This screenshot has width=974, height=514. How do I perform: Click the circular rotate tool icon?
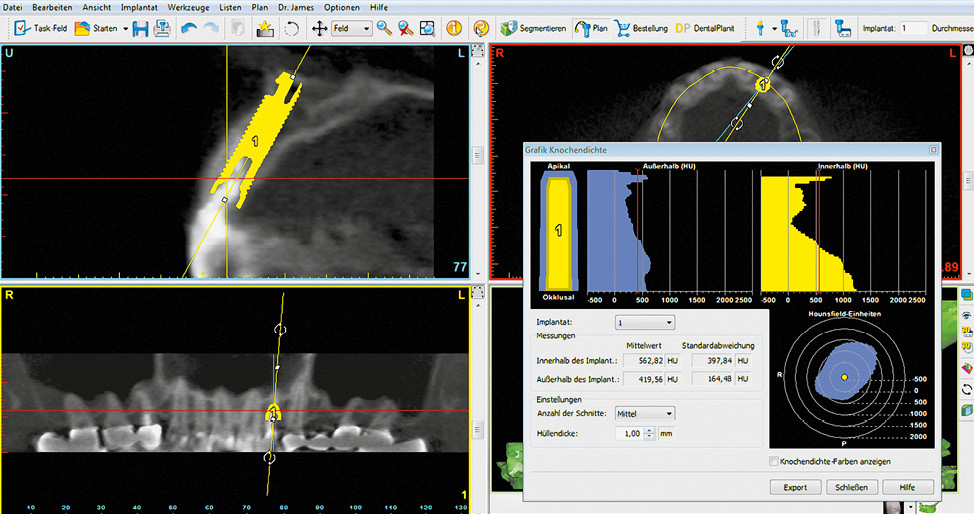click(292, 29)
